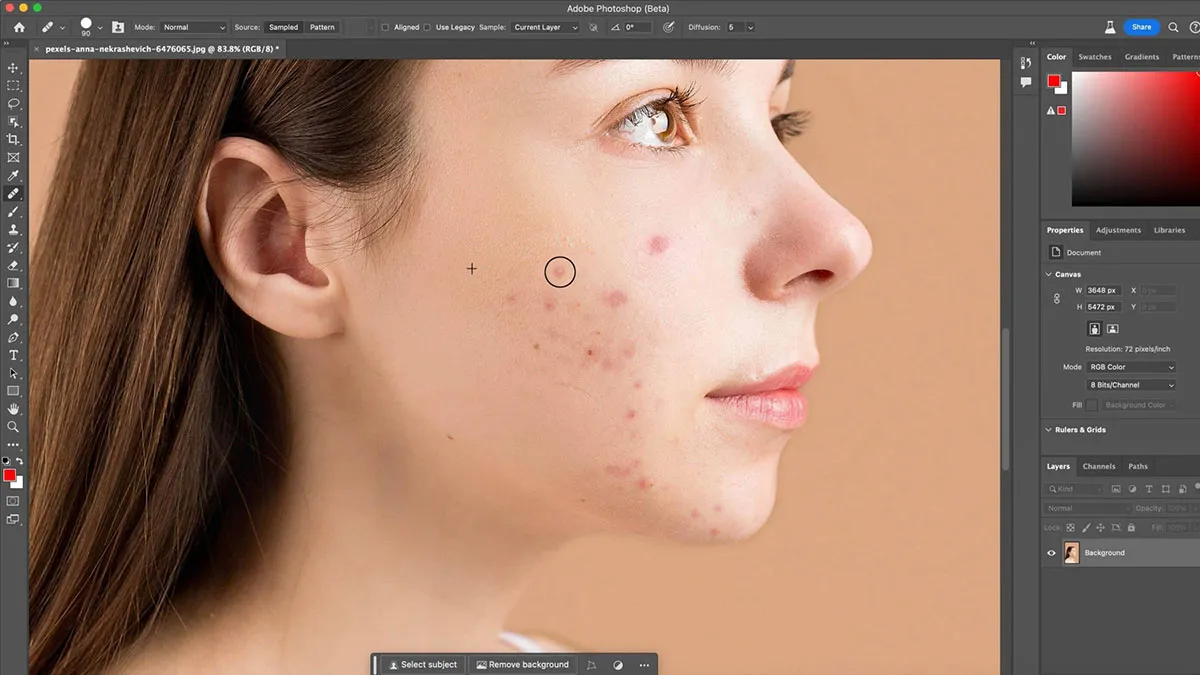
Task: Select the Blur tool
Action: click(14, 302)
